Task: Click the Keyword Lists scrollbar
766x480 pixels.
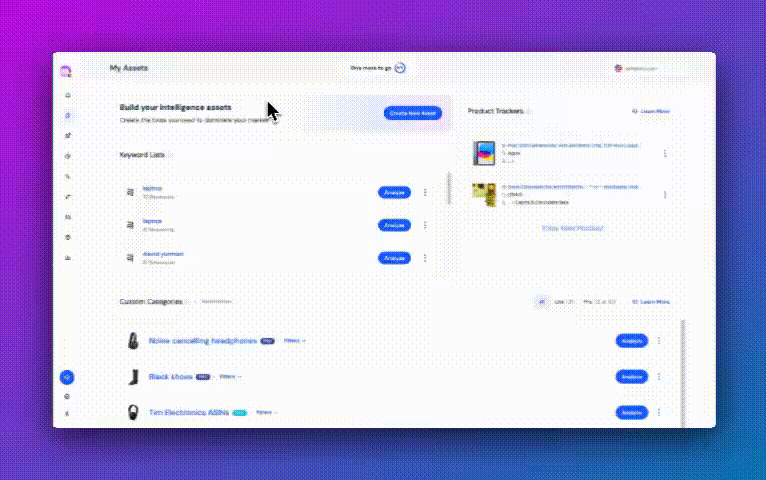Action: (x=449, y=188)
